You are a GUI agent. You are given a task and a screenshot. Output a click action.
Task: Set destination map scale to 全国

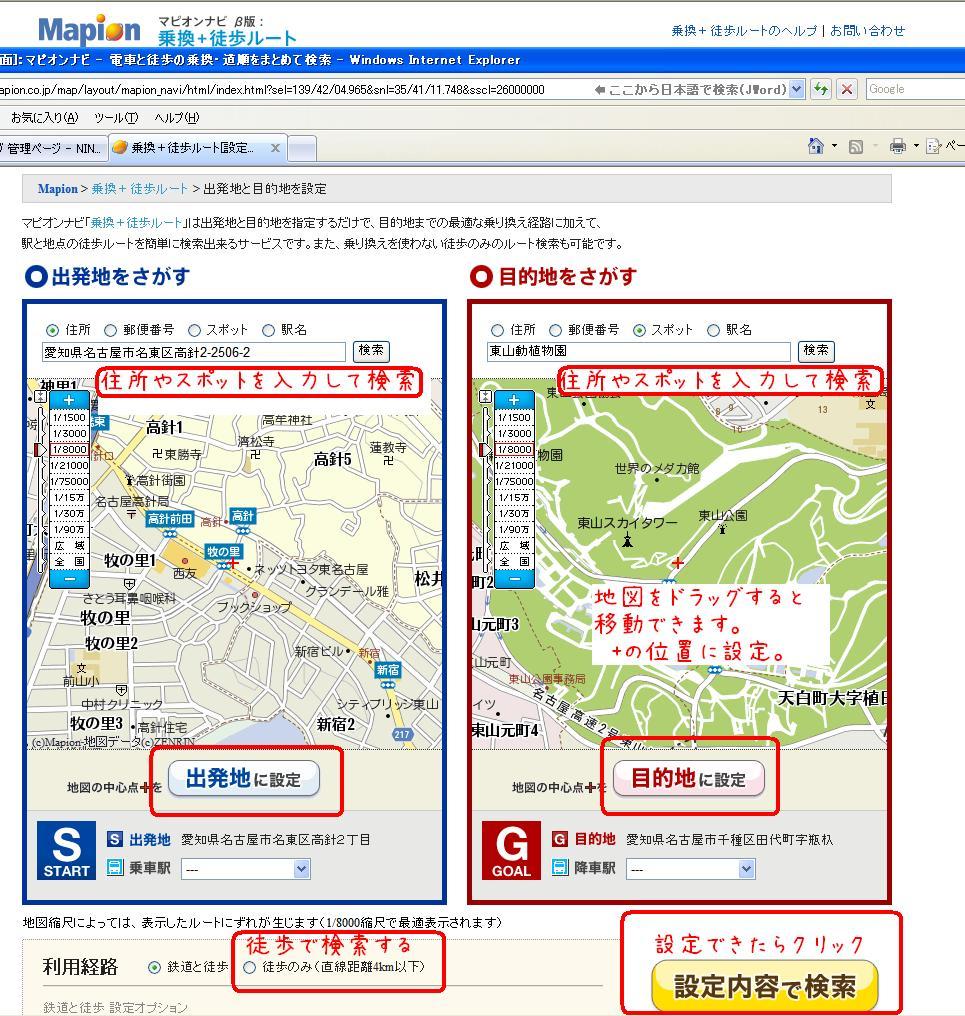click(514, 561)
